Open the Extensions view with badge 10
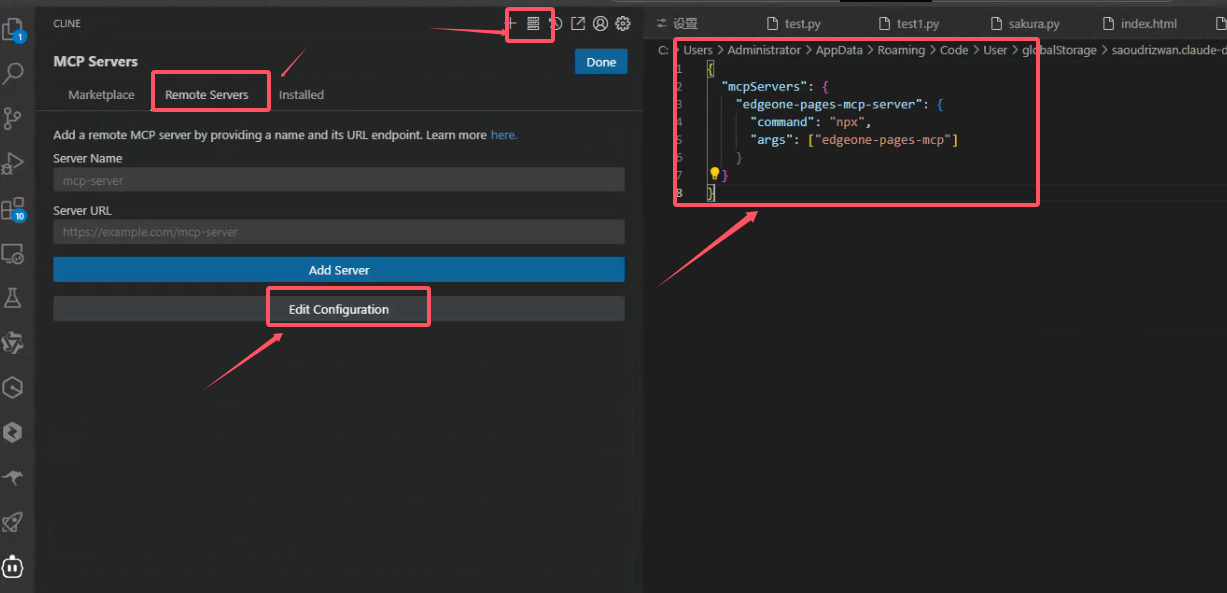 (13, 209)
